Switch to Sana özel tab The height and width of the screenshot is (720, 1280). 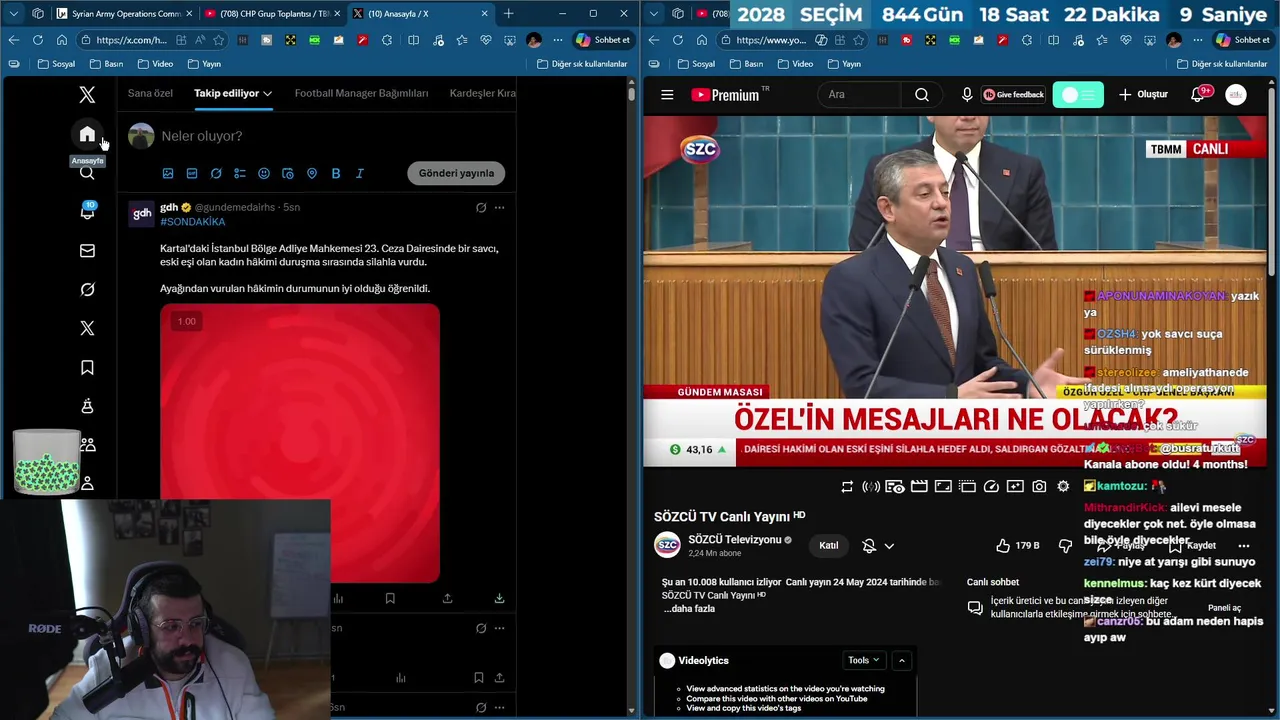point(150,93)
